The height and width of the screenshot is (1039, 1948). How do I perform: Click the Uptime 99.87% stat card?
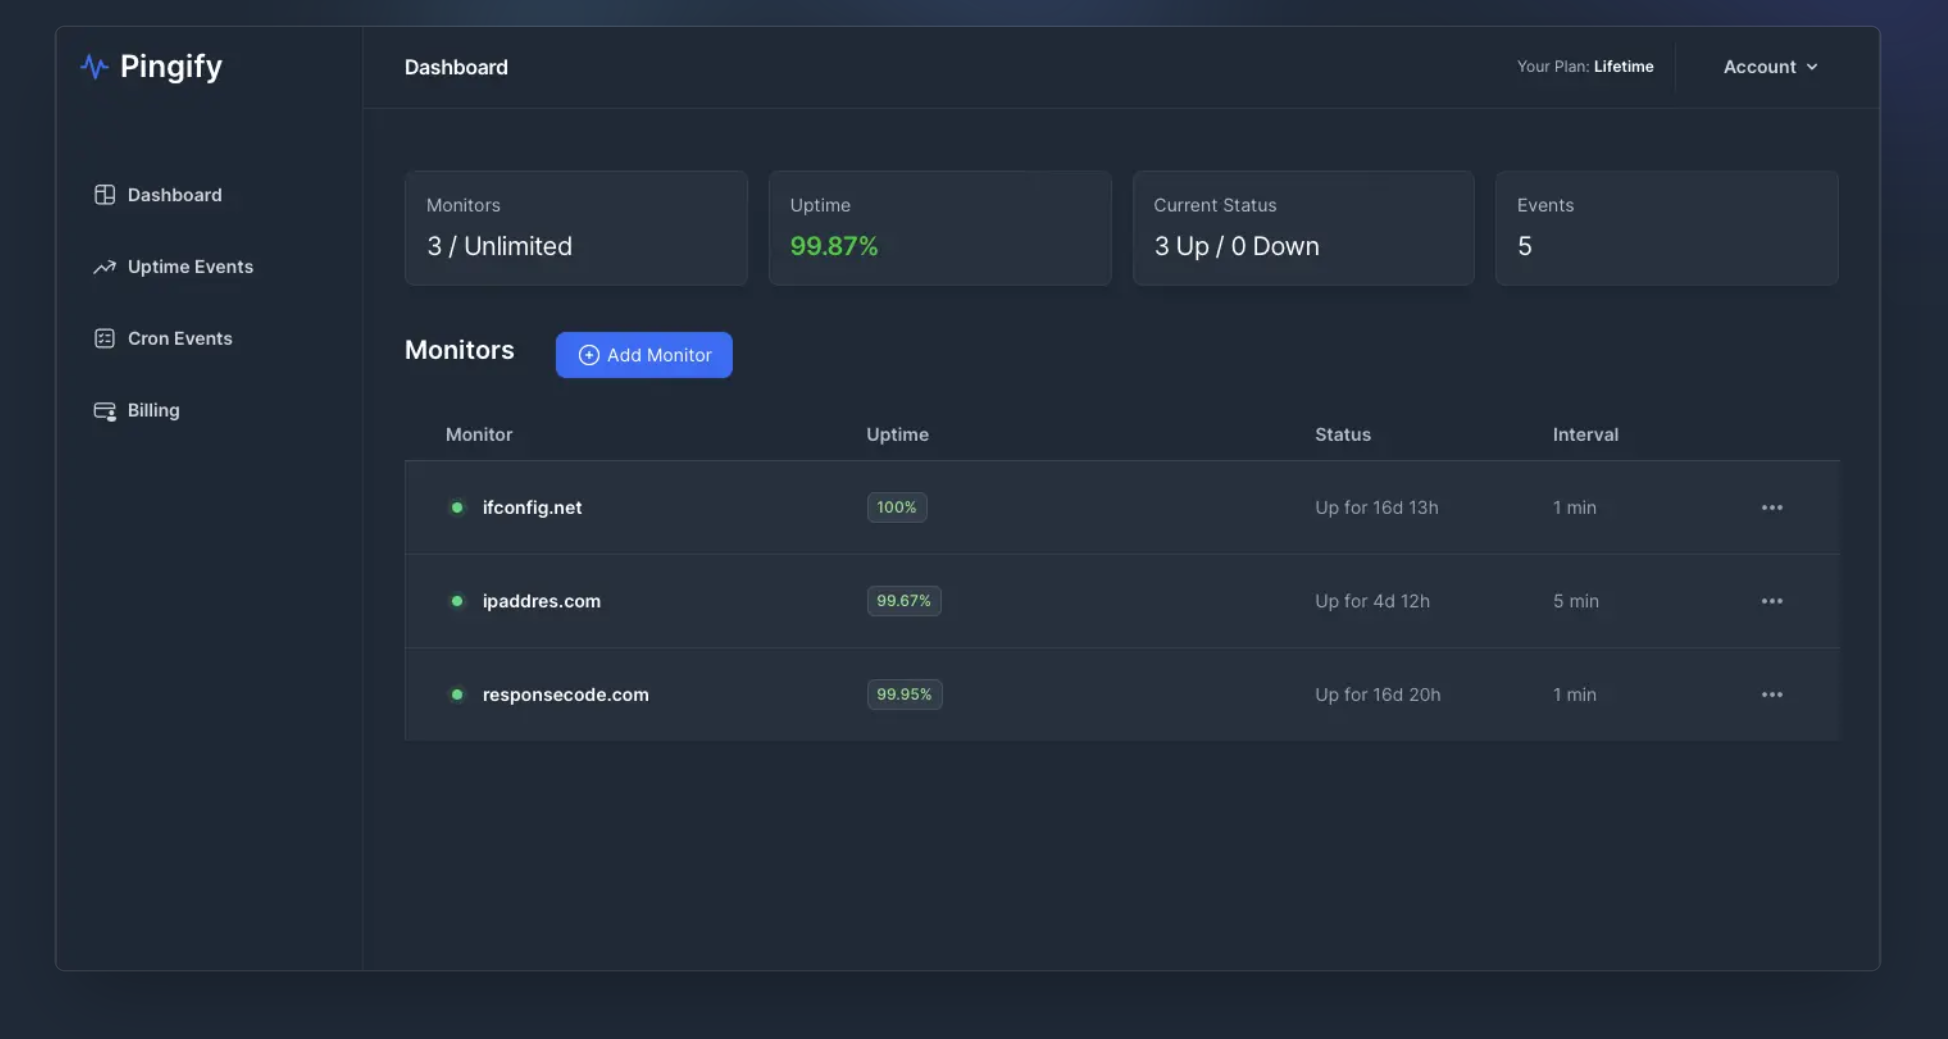coord(940,228)
